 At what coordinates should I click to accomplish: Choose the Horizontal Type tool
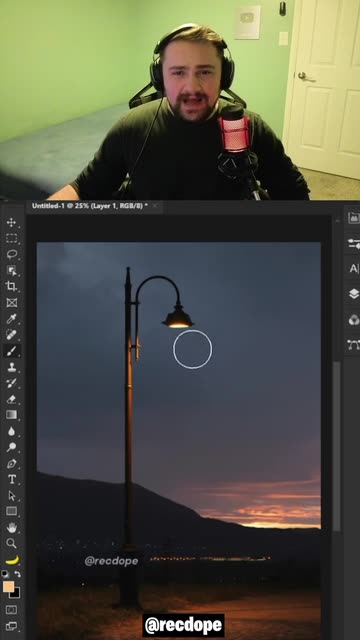(11, 479)
